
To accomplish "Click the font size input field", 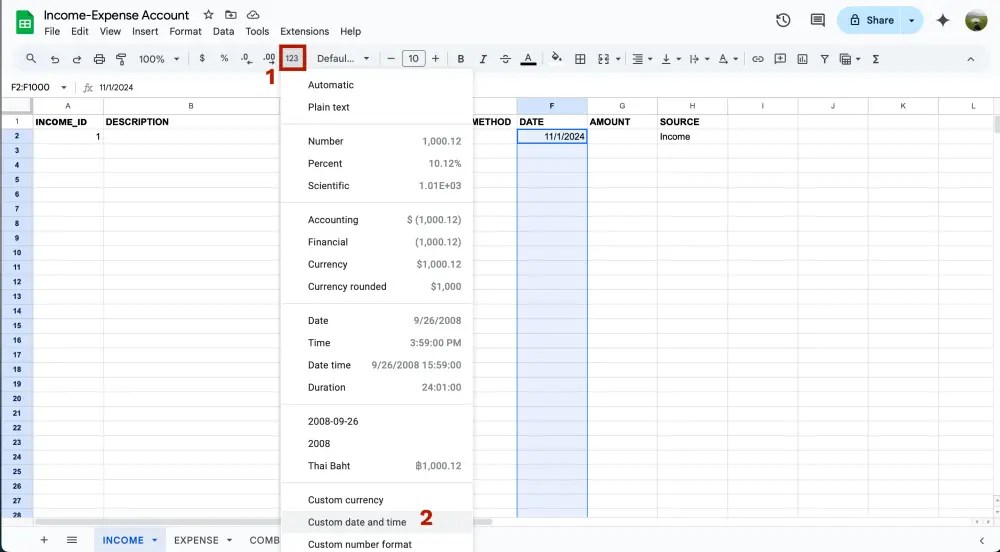I will 414,59.
